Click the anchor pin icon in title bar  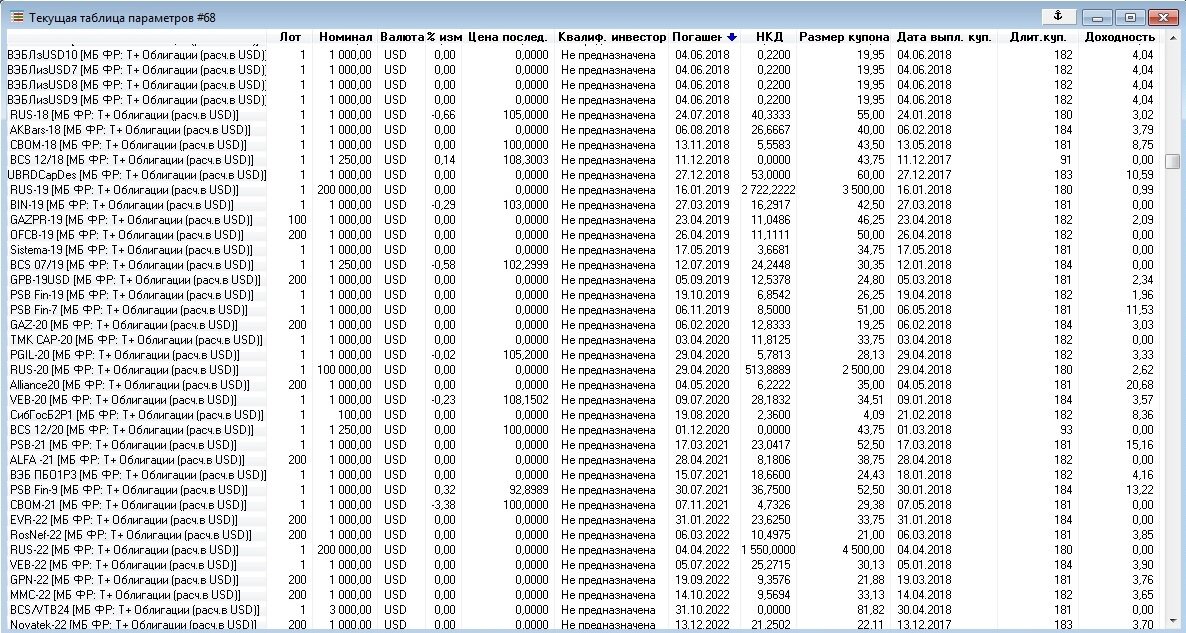pyautogui.click(x=1058, y=16)
